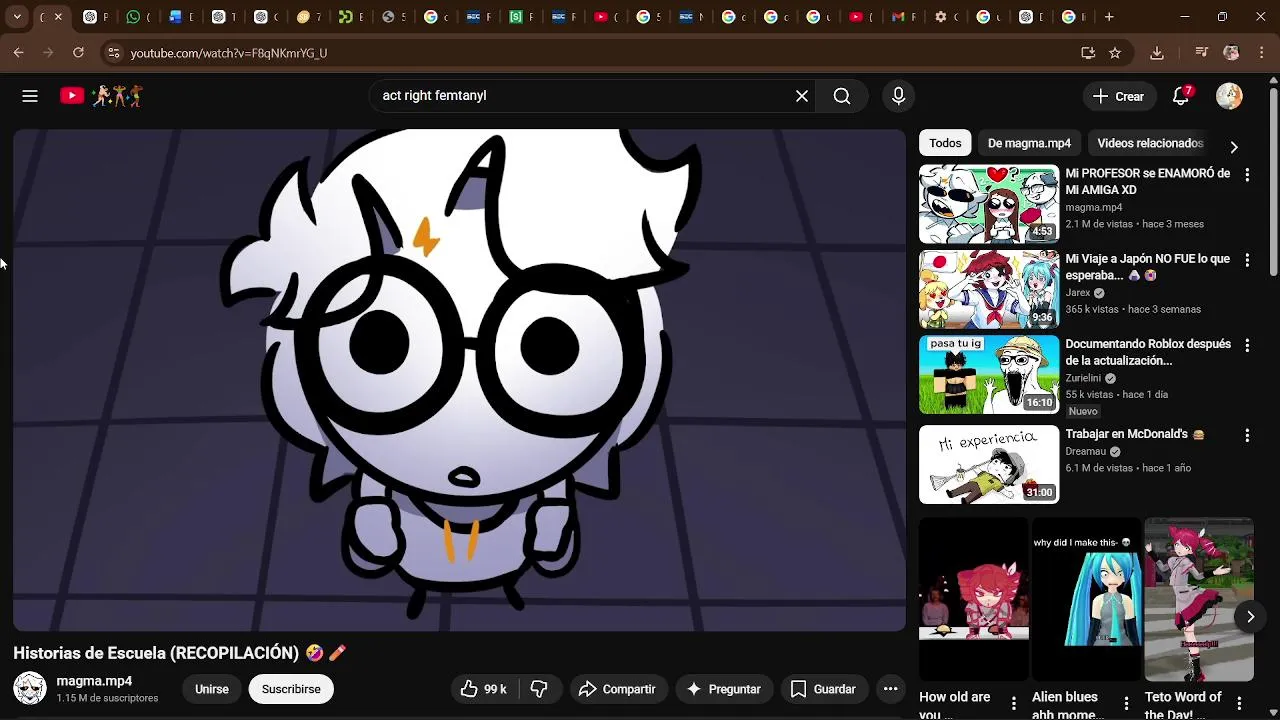This screenshot has width=1280, height=720.
Task: Show more shorts with right arrow
Action: tap(1250, 617)
